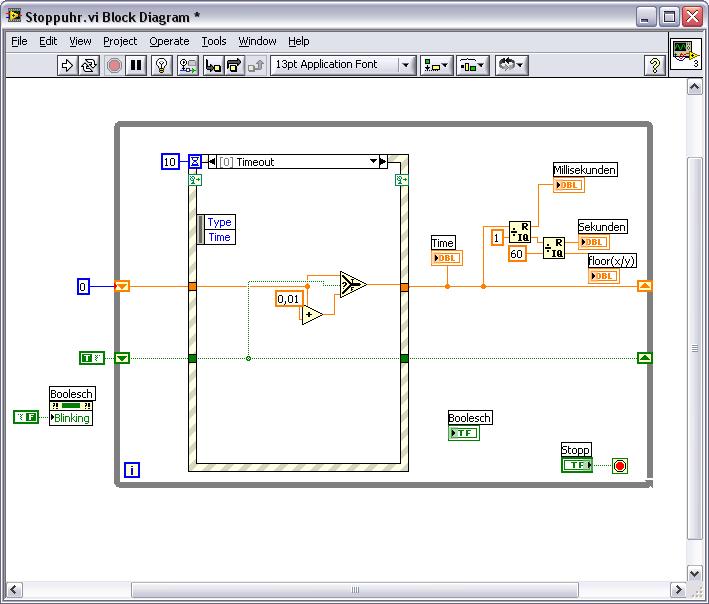Click the 0,01 numeric constant
The image size is (709, 604).
(288, 299)
